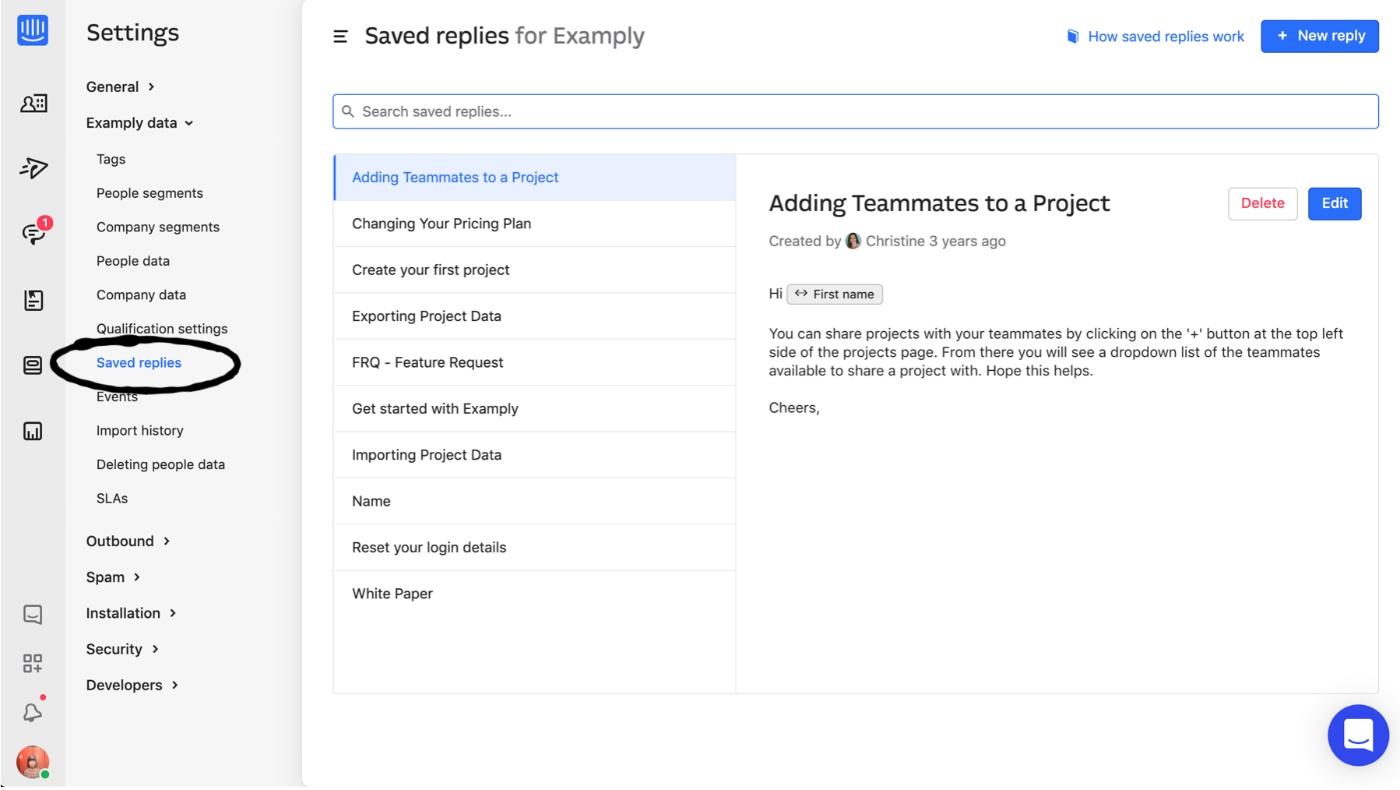Image resolution: width=1400 pixels, height=790 pixels.
Task: Open the Contacts icon in left rail
Action: [x=33, y=103]
